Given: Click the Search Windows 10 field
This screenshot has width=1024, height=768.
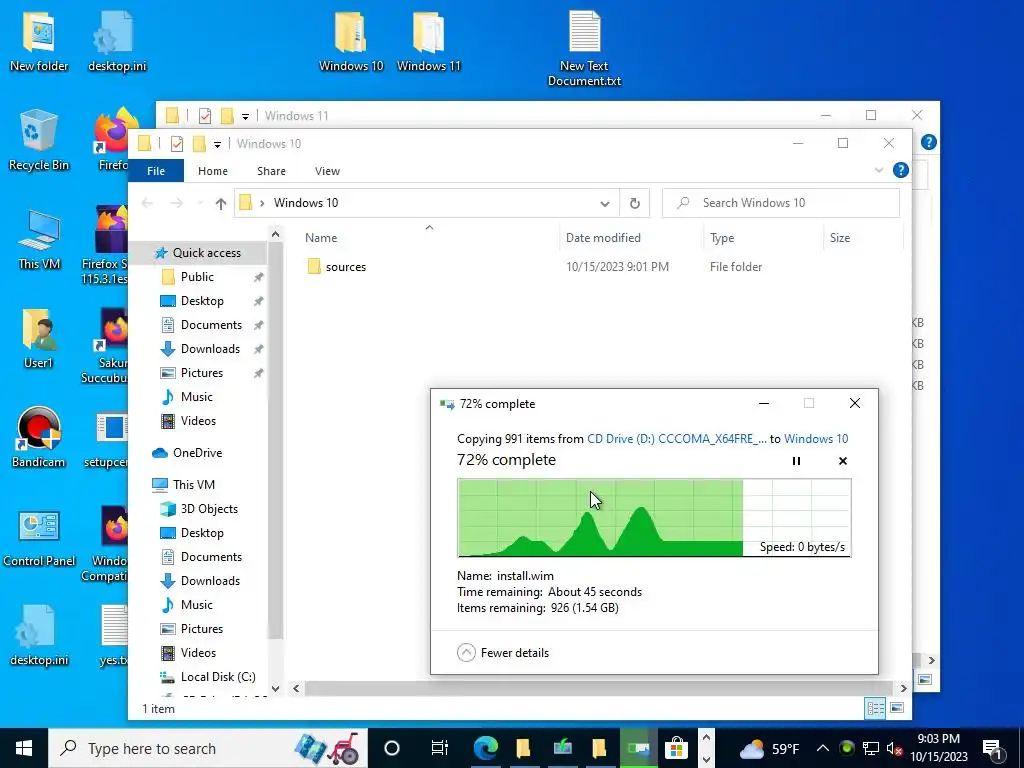Looking at the screenshot, I should click(x=780, y=203).
